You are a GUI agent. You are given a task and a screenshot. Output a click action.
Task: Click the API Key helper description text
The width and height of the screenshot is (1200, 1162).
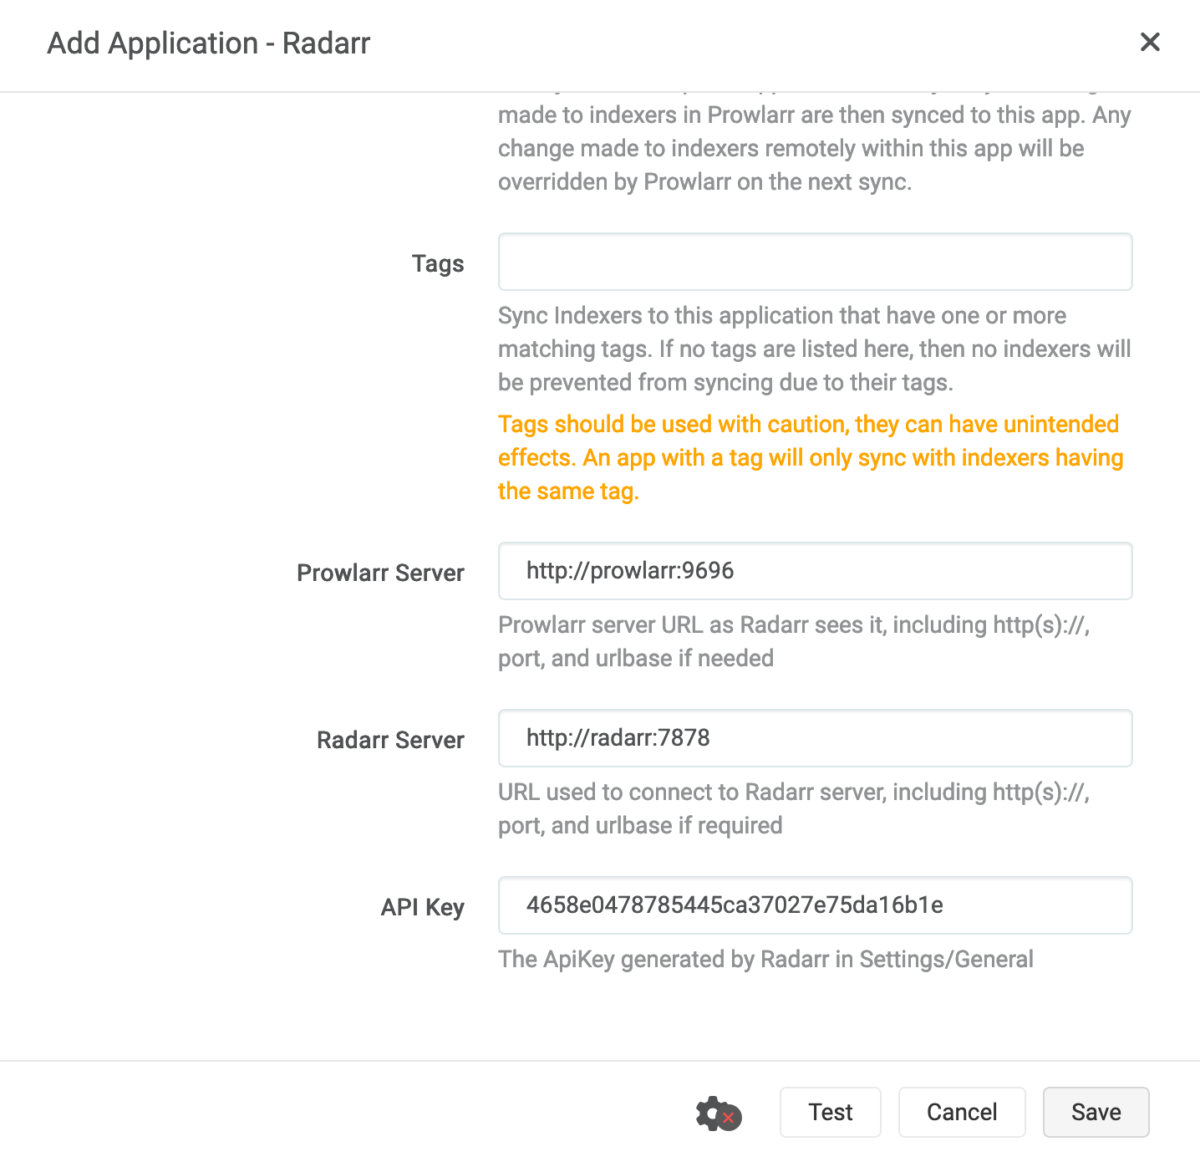pos(766,959)
